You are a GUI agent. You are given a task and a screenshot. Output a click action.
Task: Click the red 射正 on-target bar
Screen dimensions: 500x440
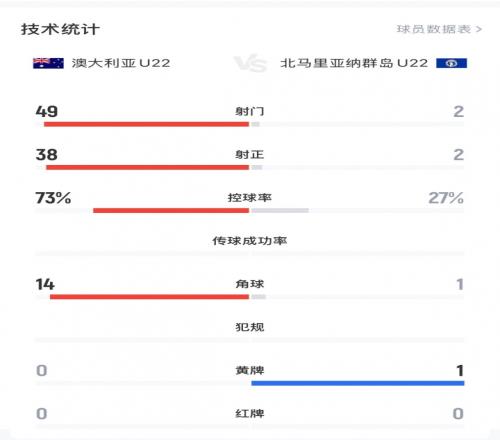[148, 167]
